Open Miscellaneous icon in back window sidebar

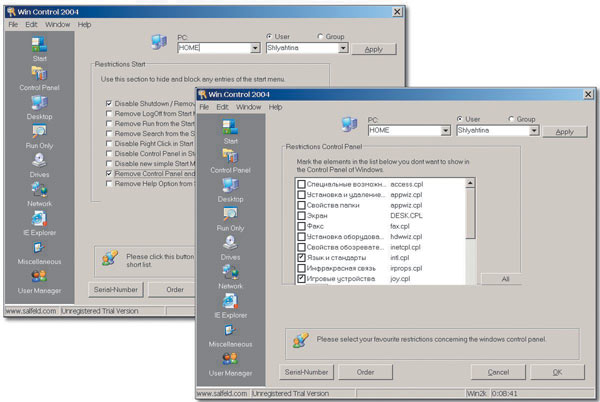pyautogui.click(x=39, y=247)
